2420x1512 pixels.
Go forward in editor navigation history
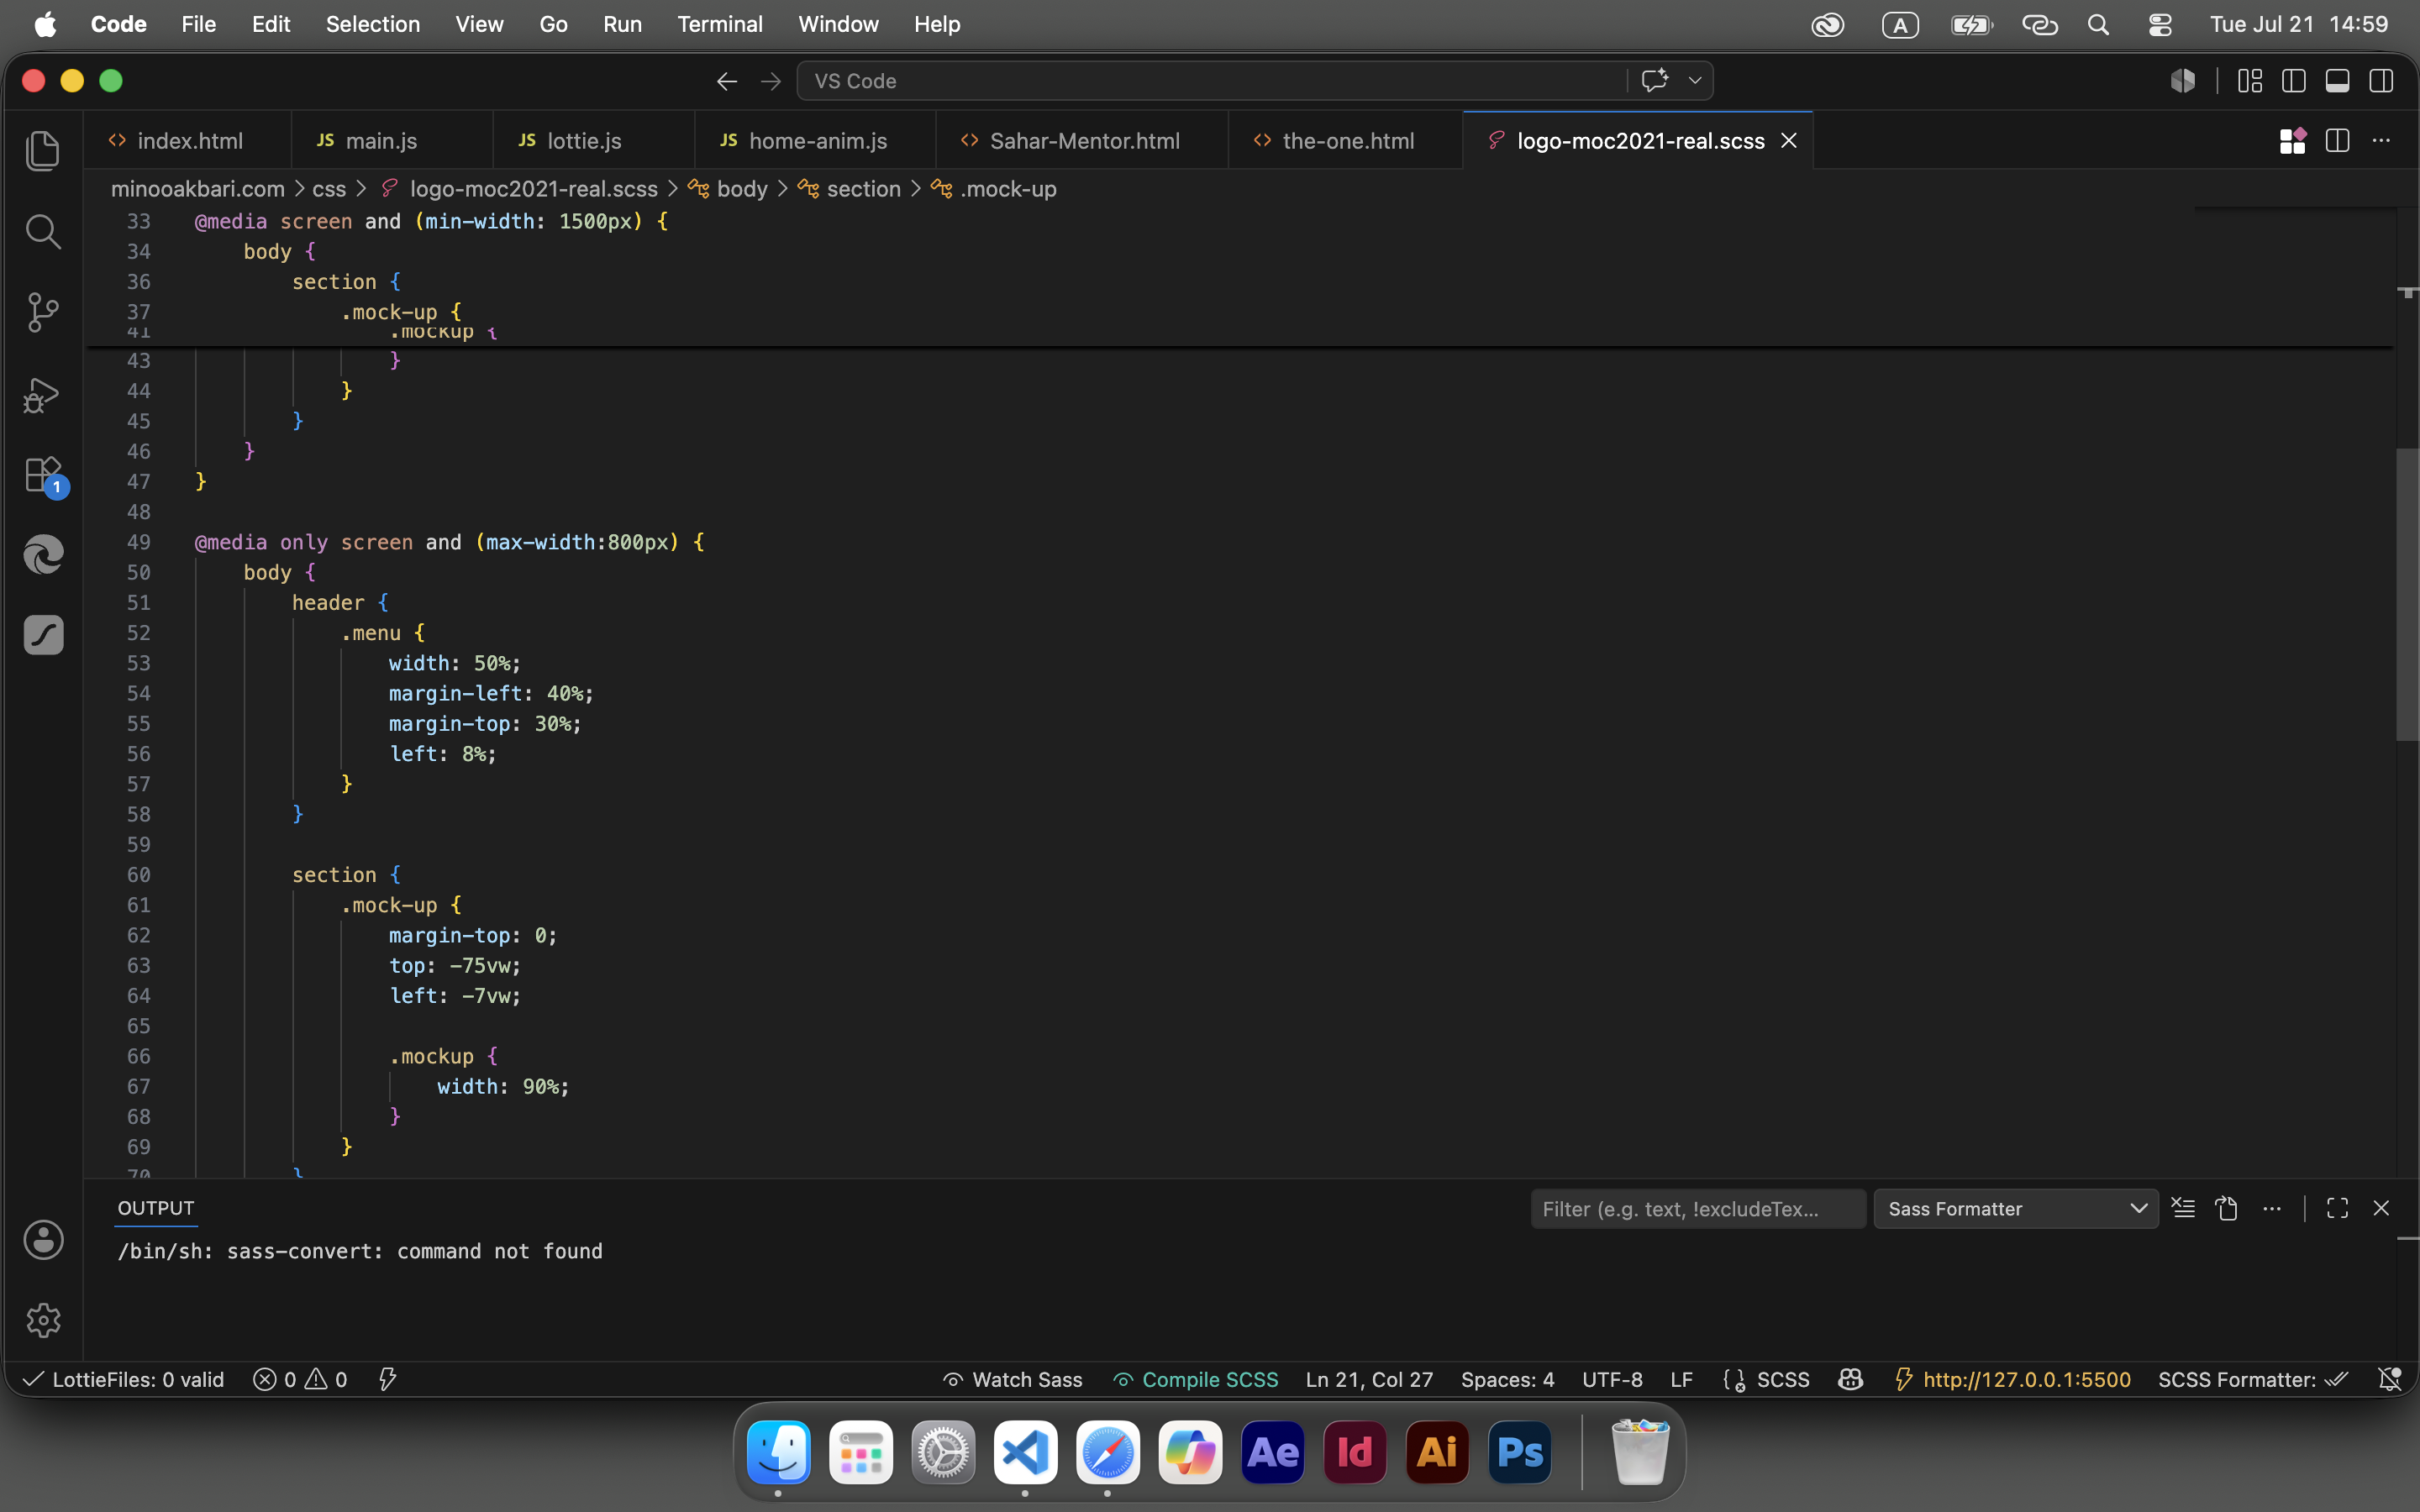pos(770,81)
